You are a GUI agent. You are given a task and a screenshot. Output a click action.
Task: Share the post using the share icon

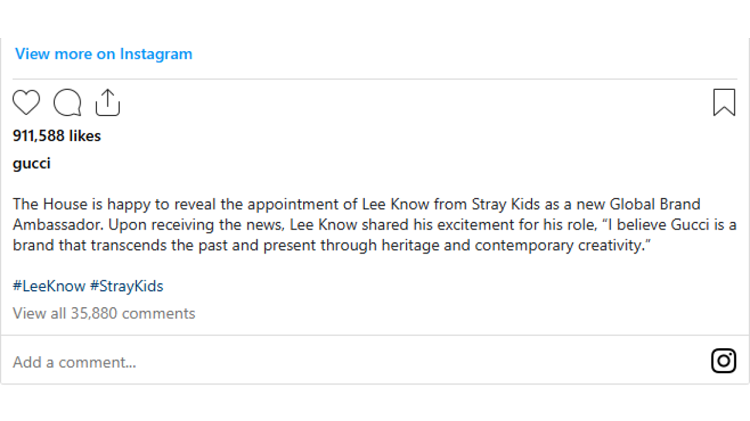(x=107, y=102)
